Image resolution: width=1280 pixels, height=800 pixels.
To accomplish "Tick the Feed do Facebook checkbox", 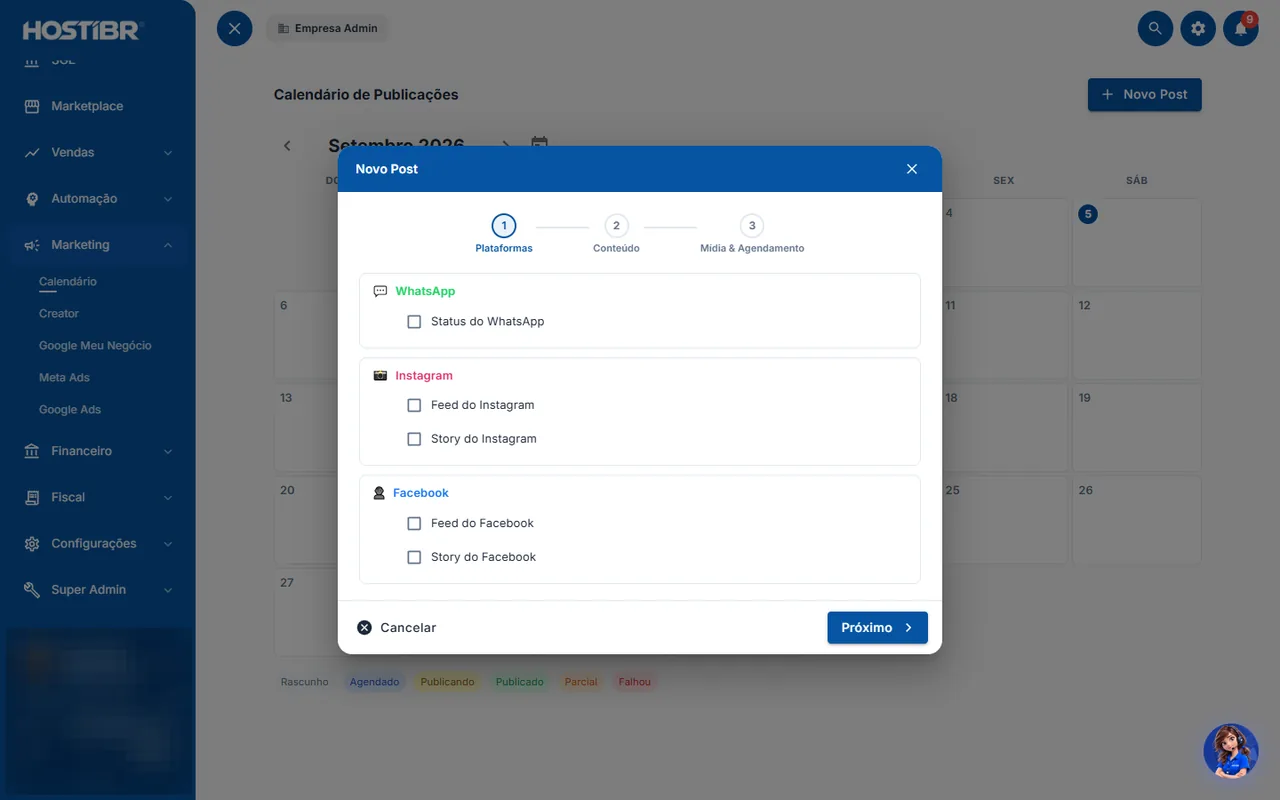I will coord(414,523).
